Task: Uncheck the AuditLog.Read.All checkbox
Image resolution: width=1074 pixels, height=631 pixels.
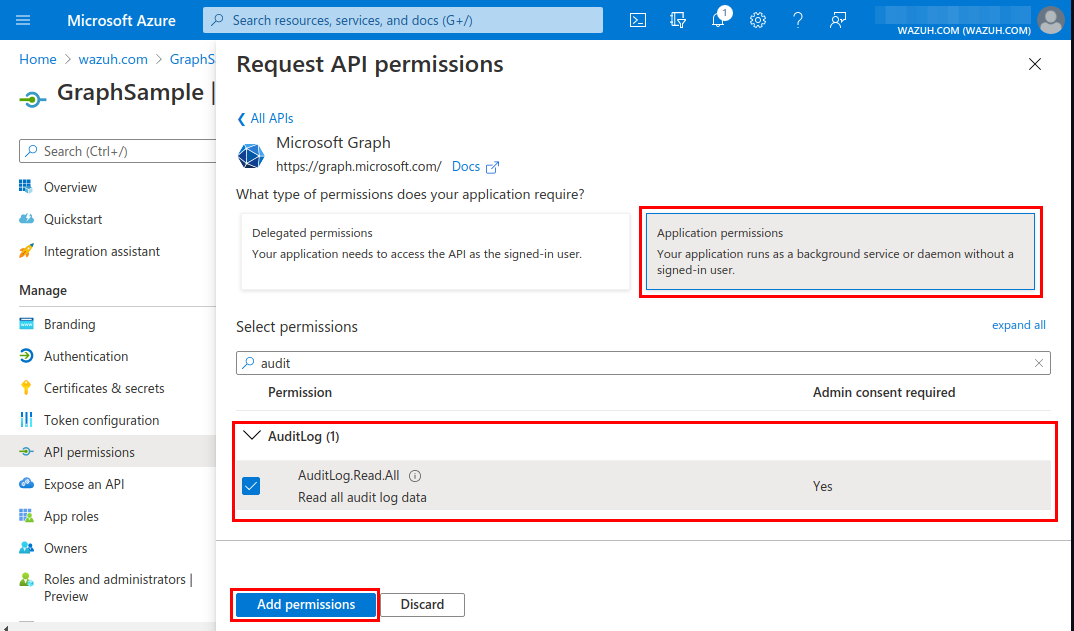Action: 251,486
